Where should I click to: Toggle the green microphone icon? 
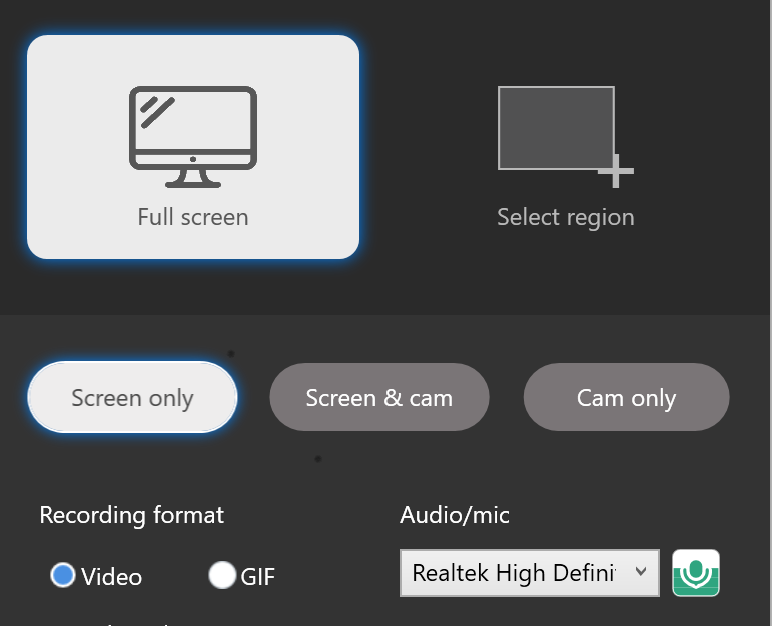click(x=696, y=573)
